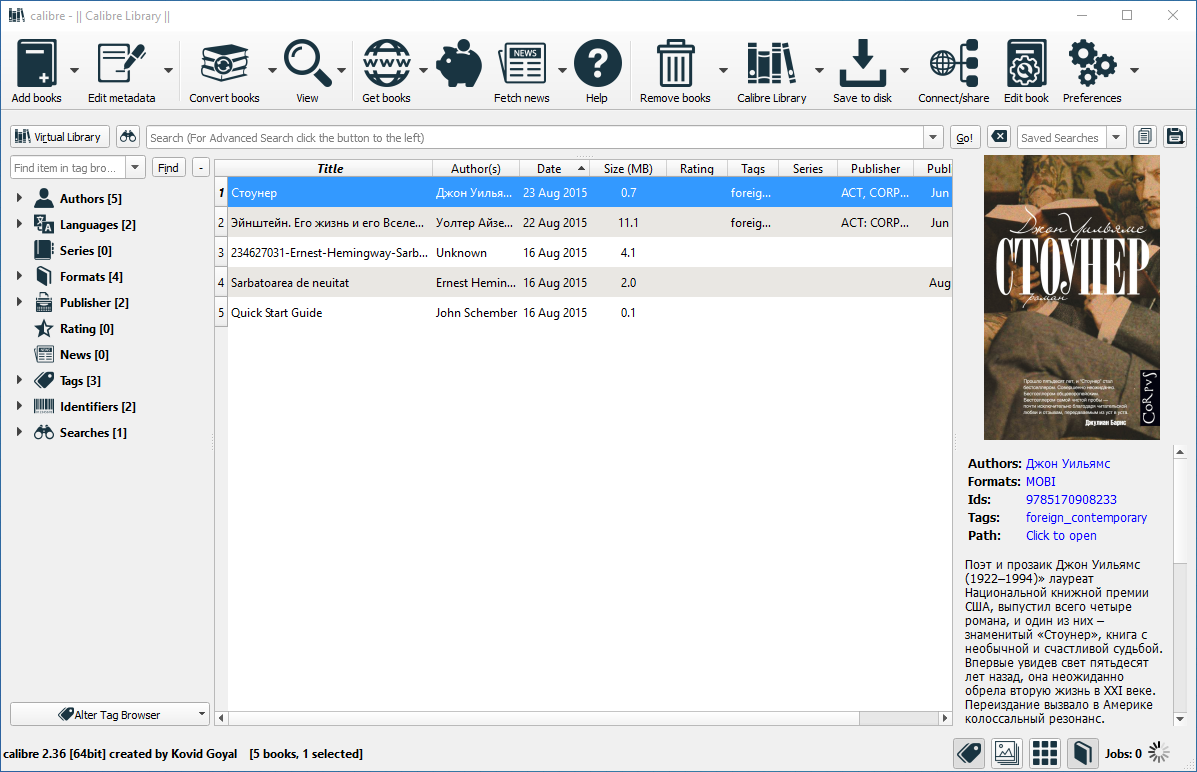
Task: Open Connect/share icon
Action: tap(953, 64)
